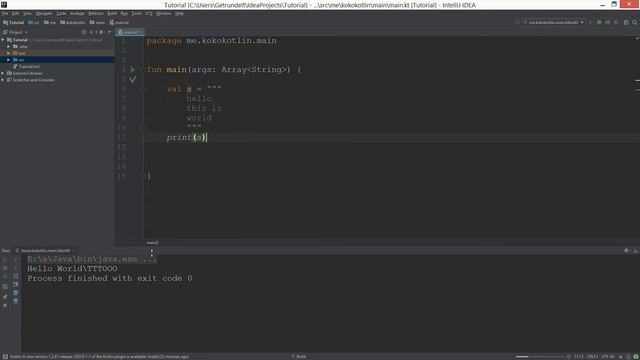
Task: Click the main() breadcrumb below editor
Action: (152, 243)
